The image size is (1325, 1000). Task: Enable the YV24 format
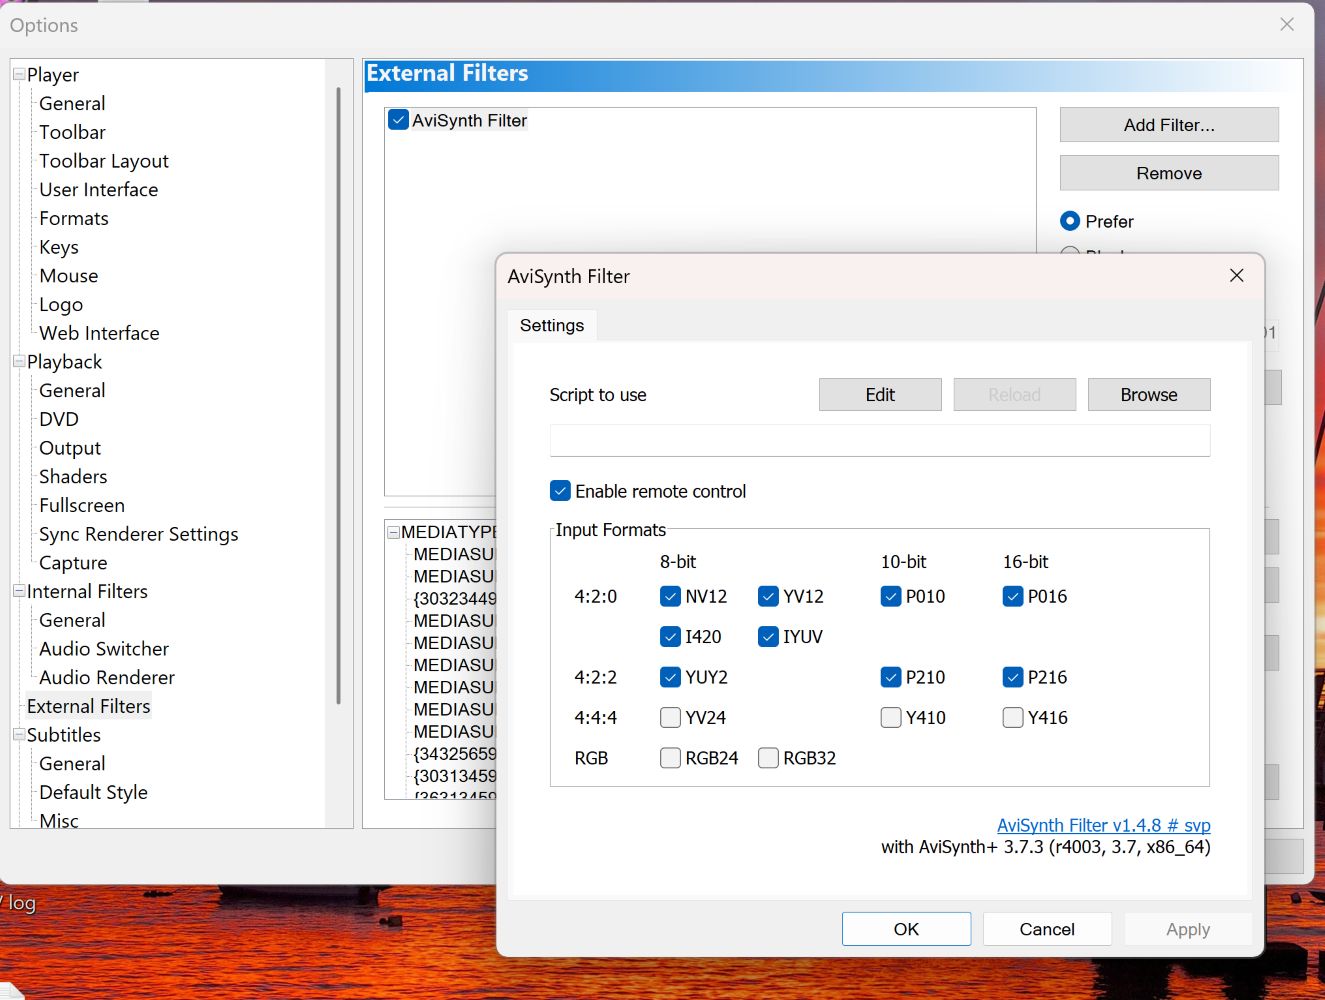(670, 717)
